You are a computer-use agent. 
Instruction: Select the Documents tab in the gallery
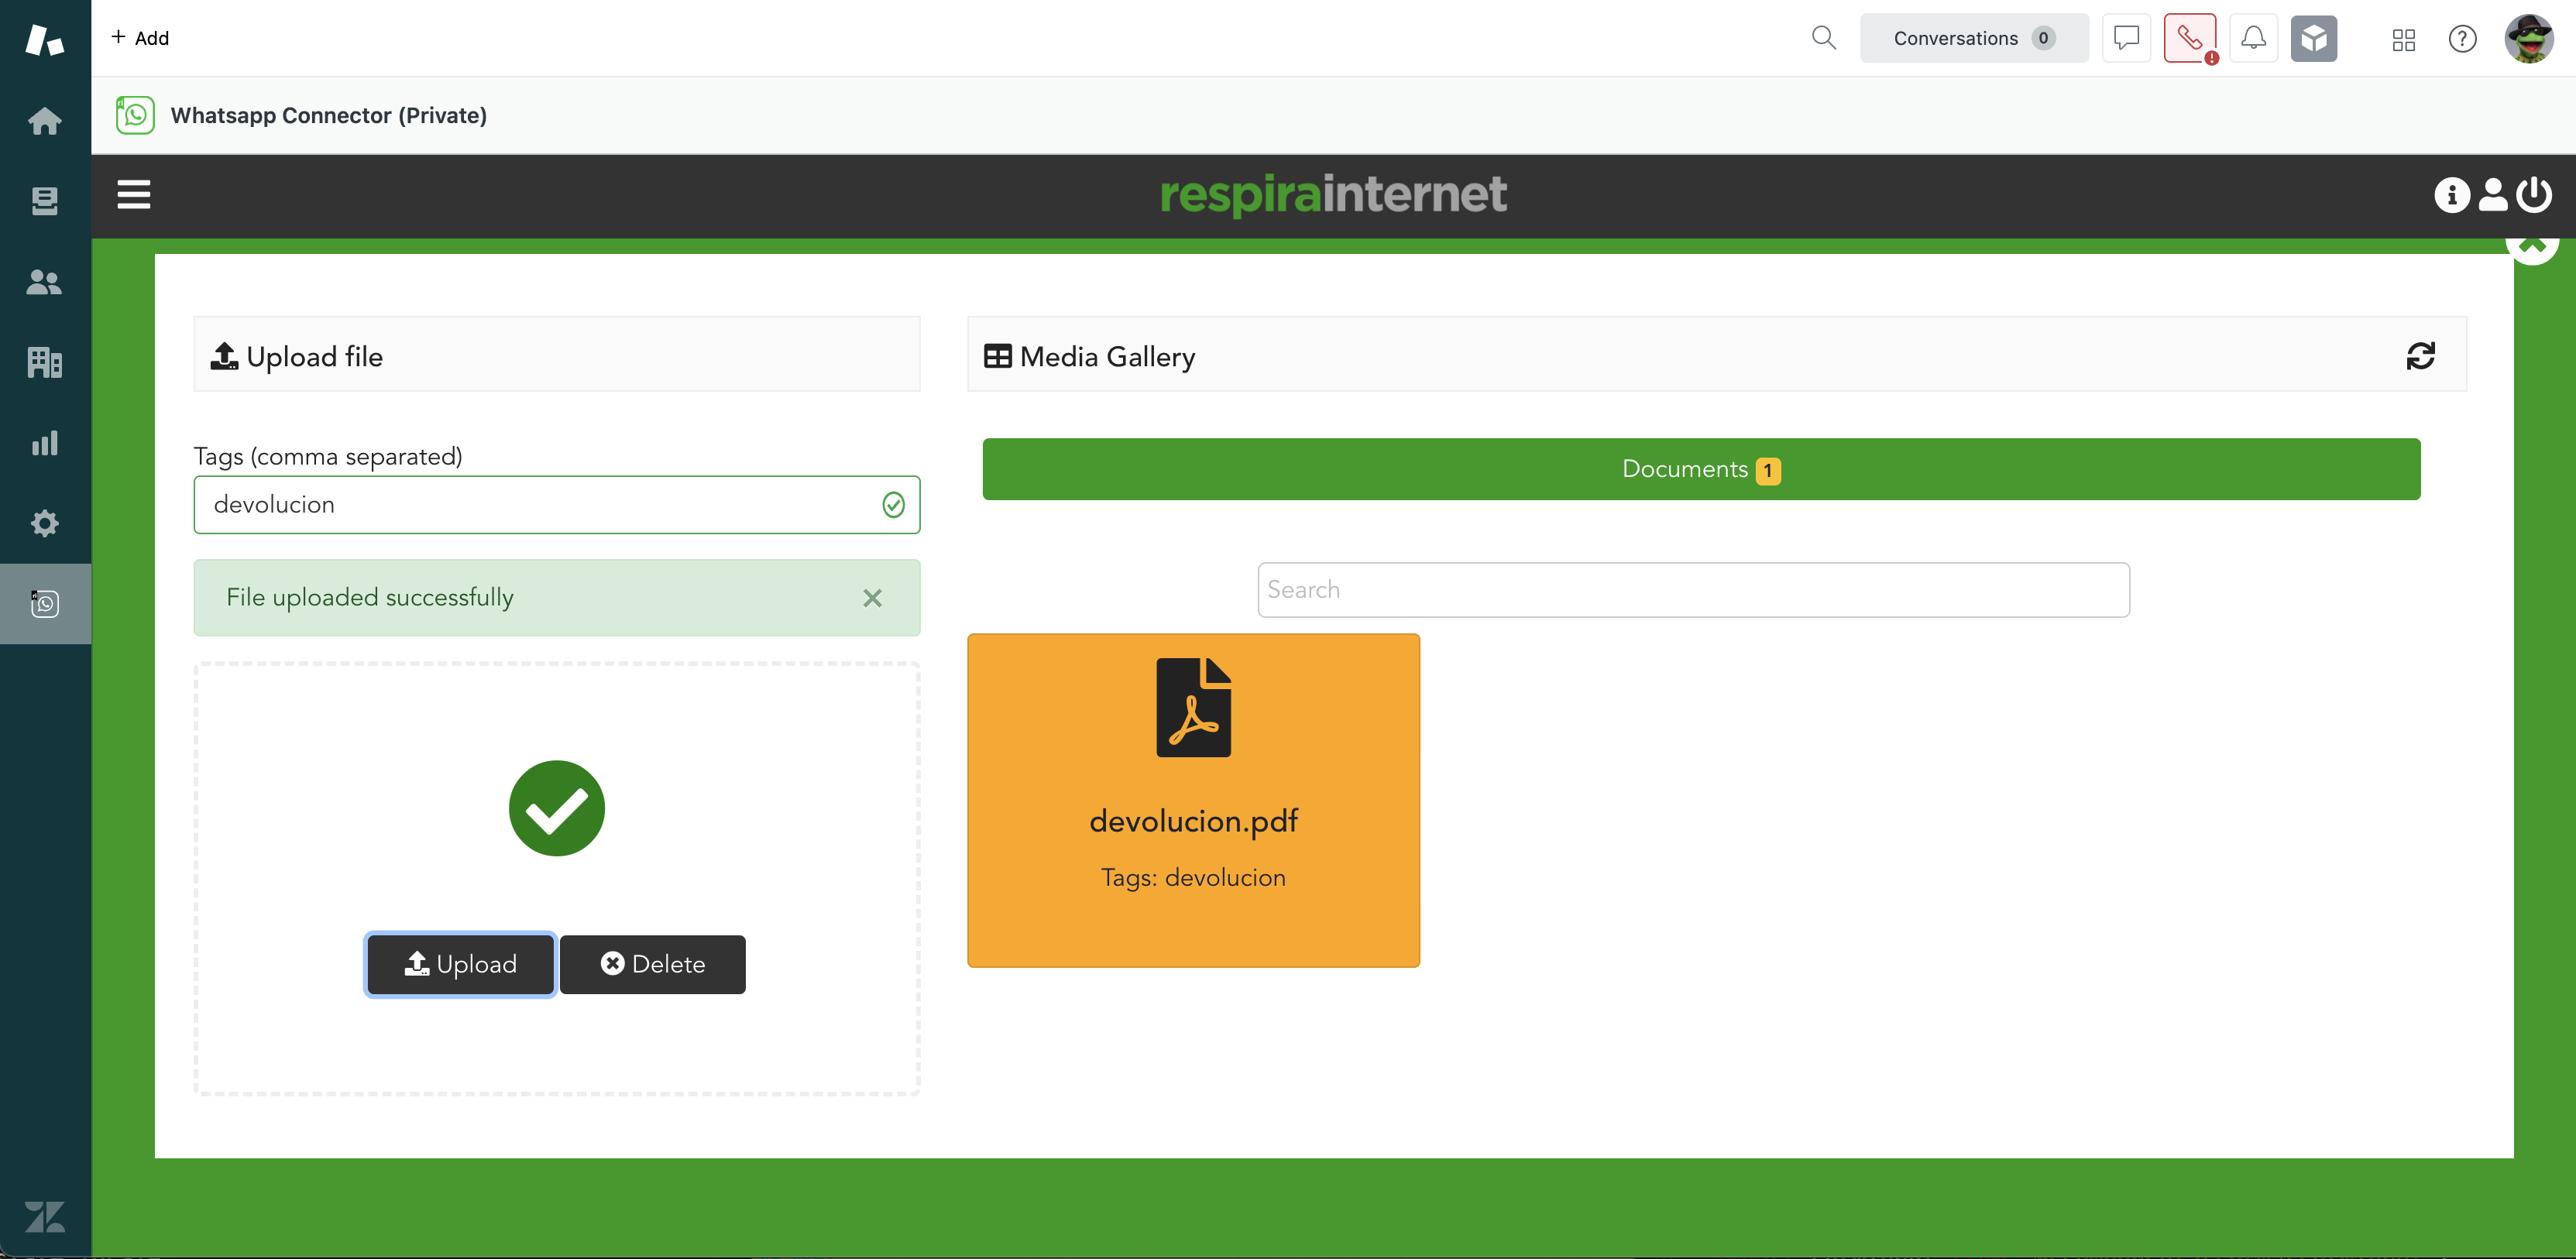click(x=1701, y=469)
